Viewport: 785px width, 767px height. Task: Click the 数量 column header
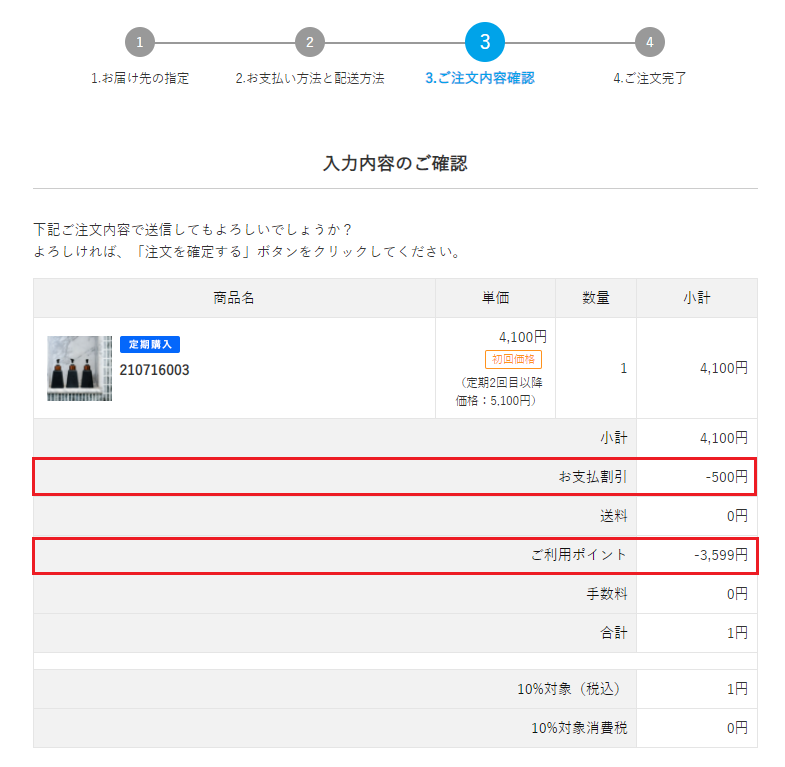(x=596, y=298)
